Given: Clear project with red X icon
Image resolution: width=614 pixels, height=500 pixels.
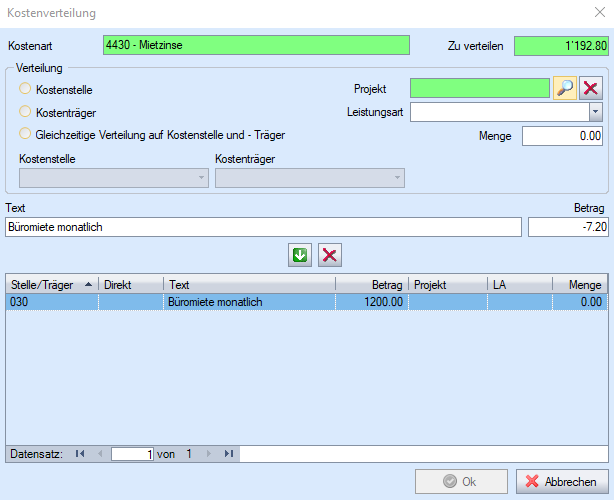Looking at the screenshot, I should [591, 88].
